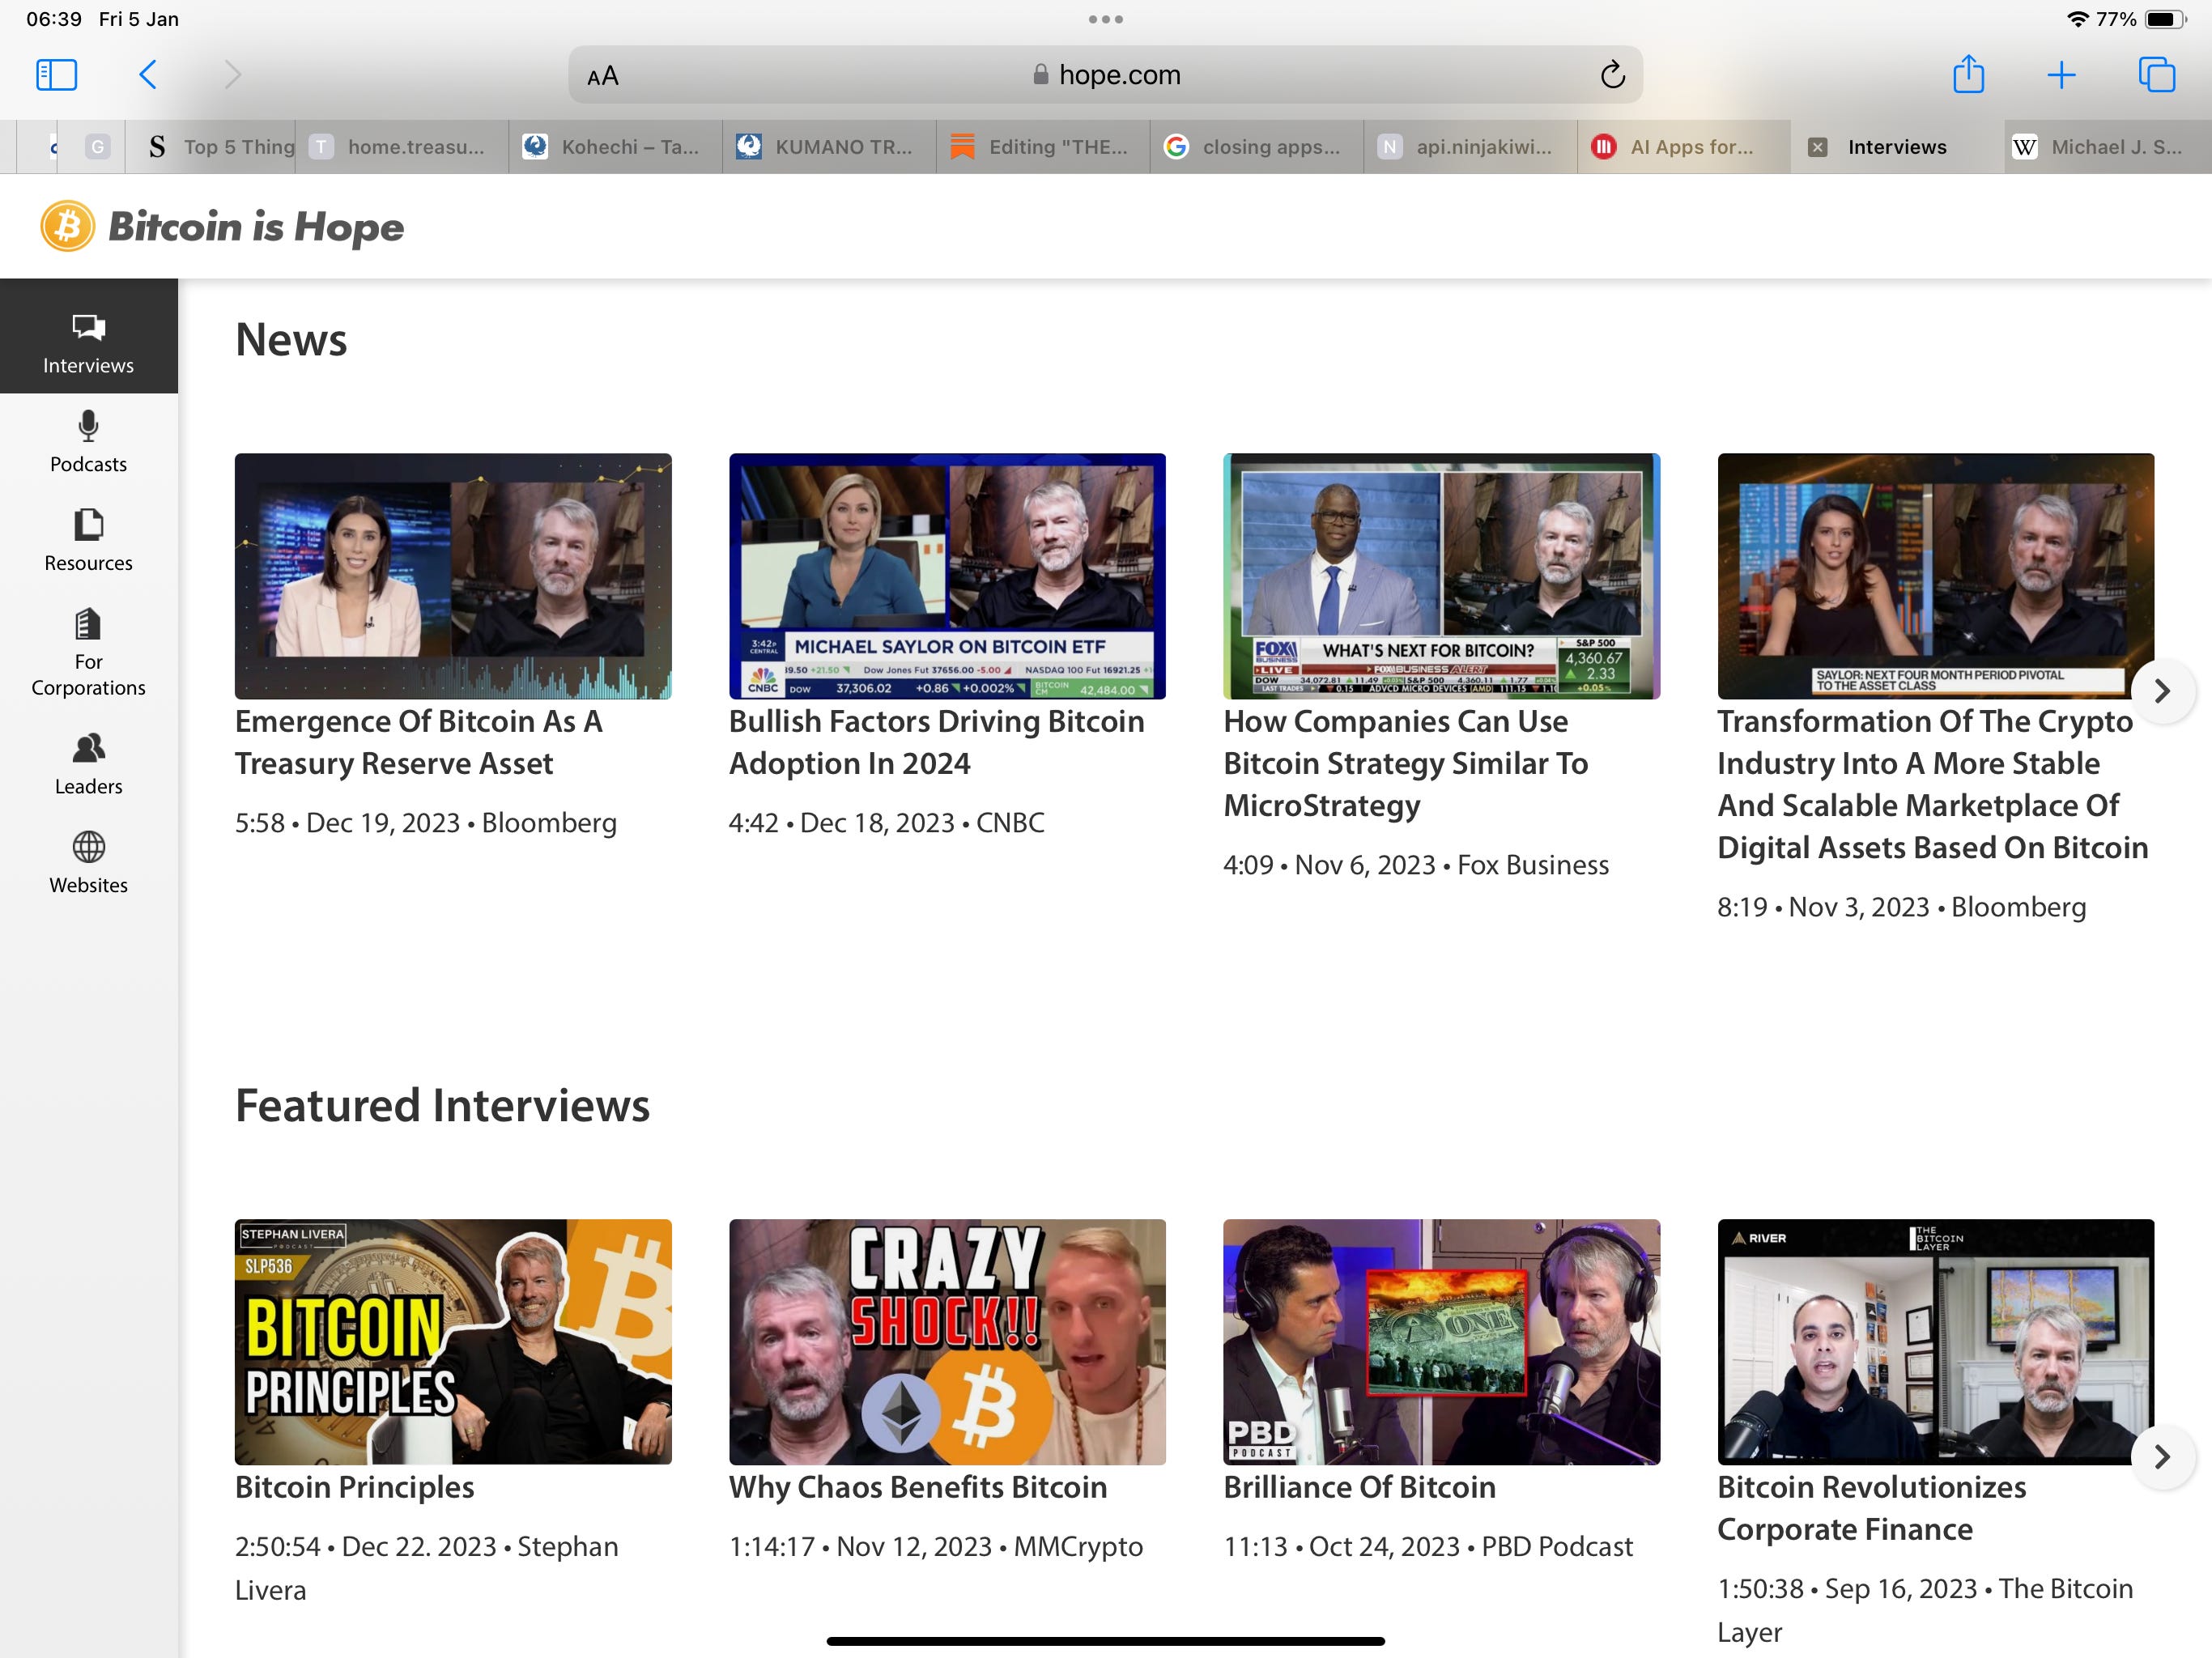2212x1658 pixels.
Task: Play the Bloomberg Nov 3 interview thumbnail
Action: (1935, 576)
